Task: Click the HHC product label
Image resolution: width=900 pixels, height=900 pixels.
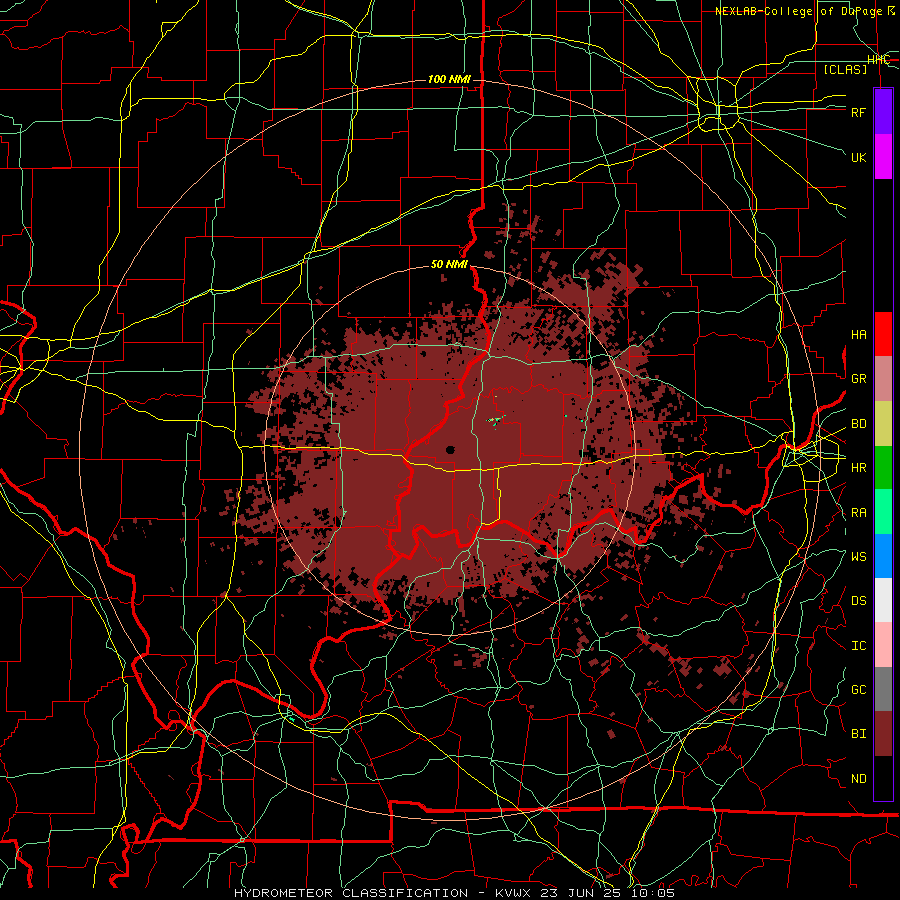Action: pos(878,60)
